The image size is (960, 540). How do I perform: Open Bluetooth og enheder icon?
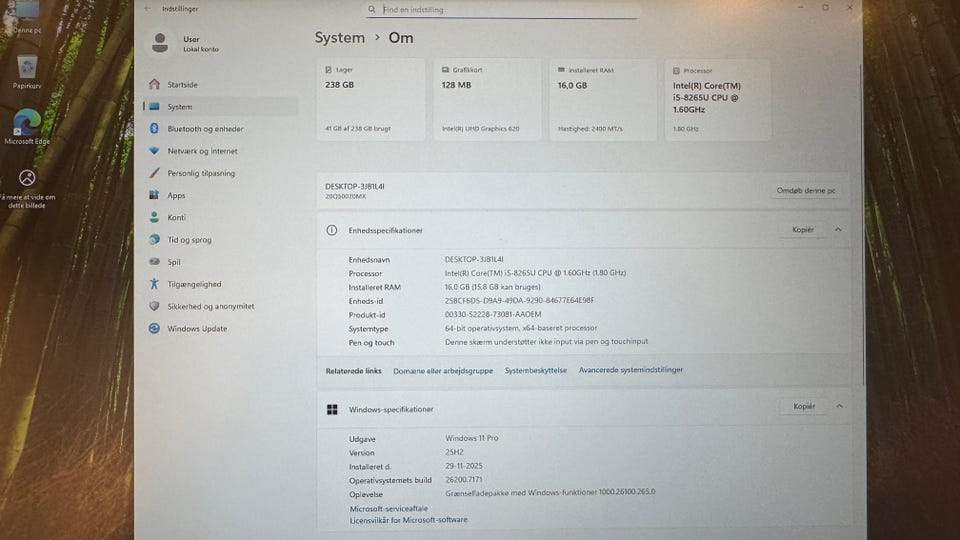click(x=154, y=129)
